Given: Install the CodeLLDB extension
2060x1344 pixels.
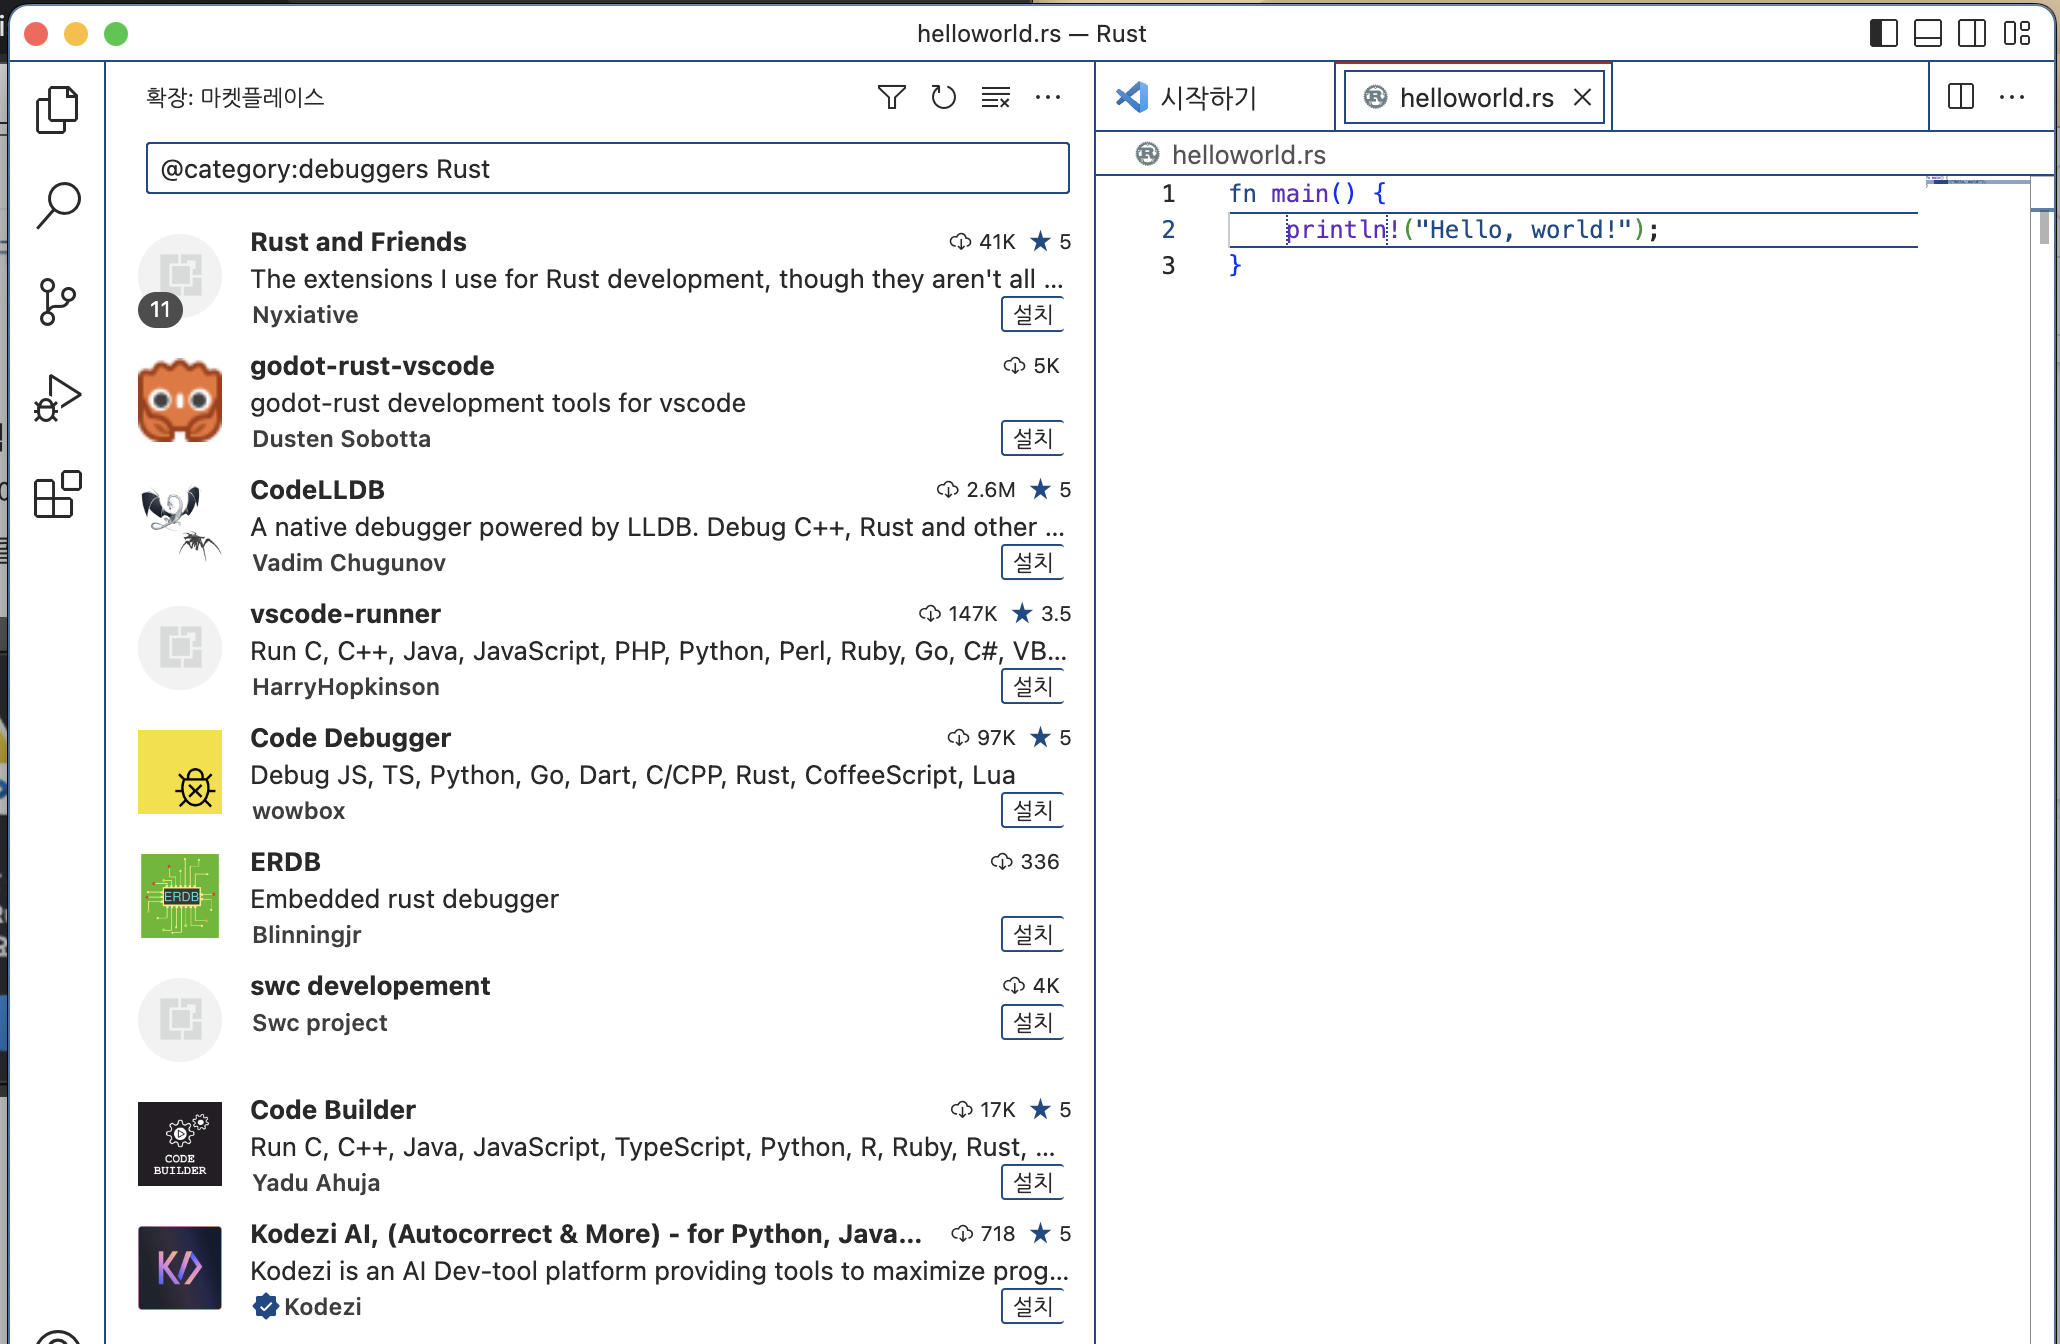Looking at the screenshot, I should 1032,562.
